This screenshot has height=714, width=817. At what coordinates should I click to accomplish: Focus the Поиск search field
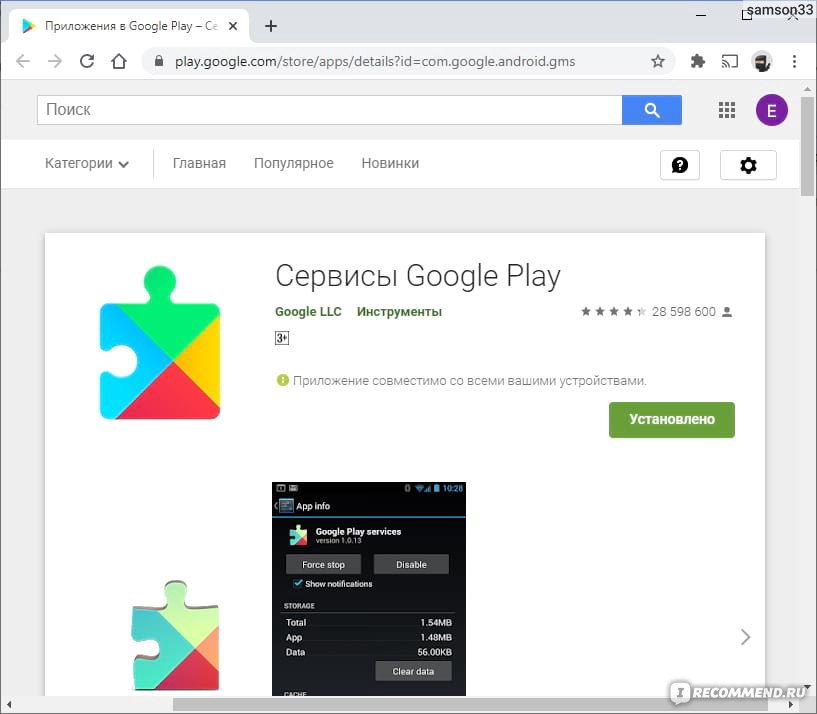[329, 110]
